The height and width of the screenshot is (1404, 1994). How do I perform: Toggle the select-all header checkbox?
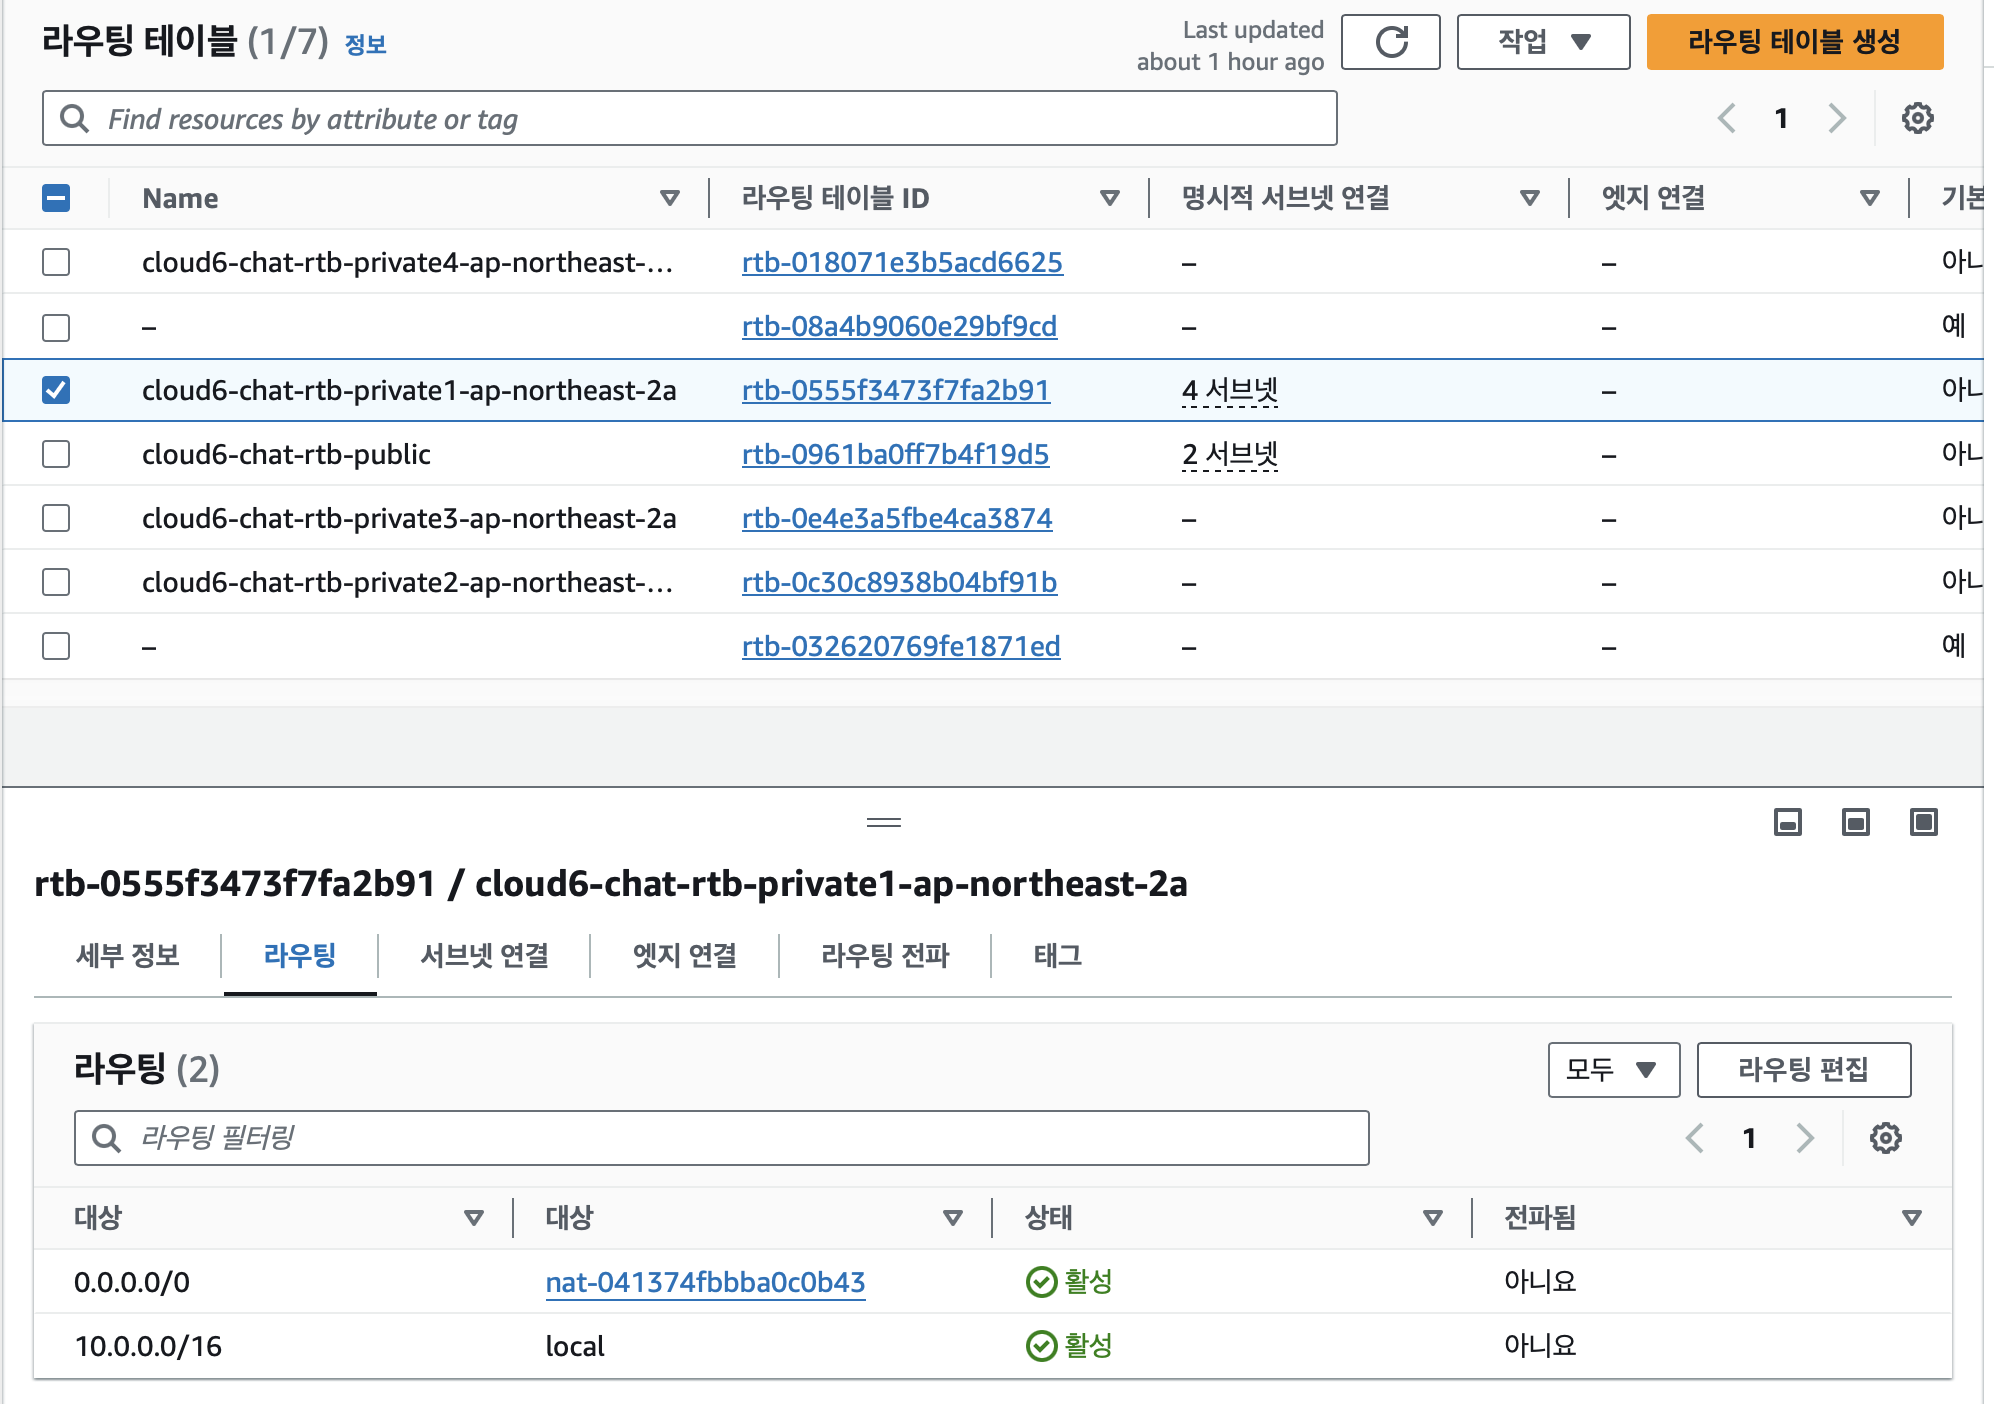coord(56,198)
